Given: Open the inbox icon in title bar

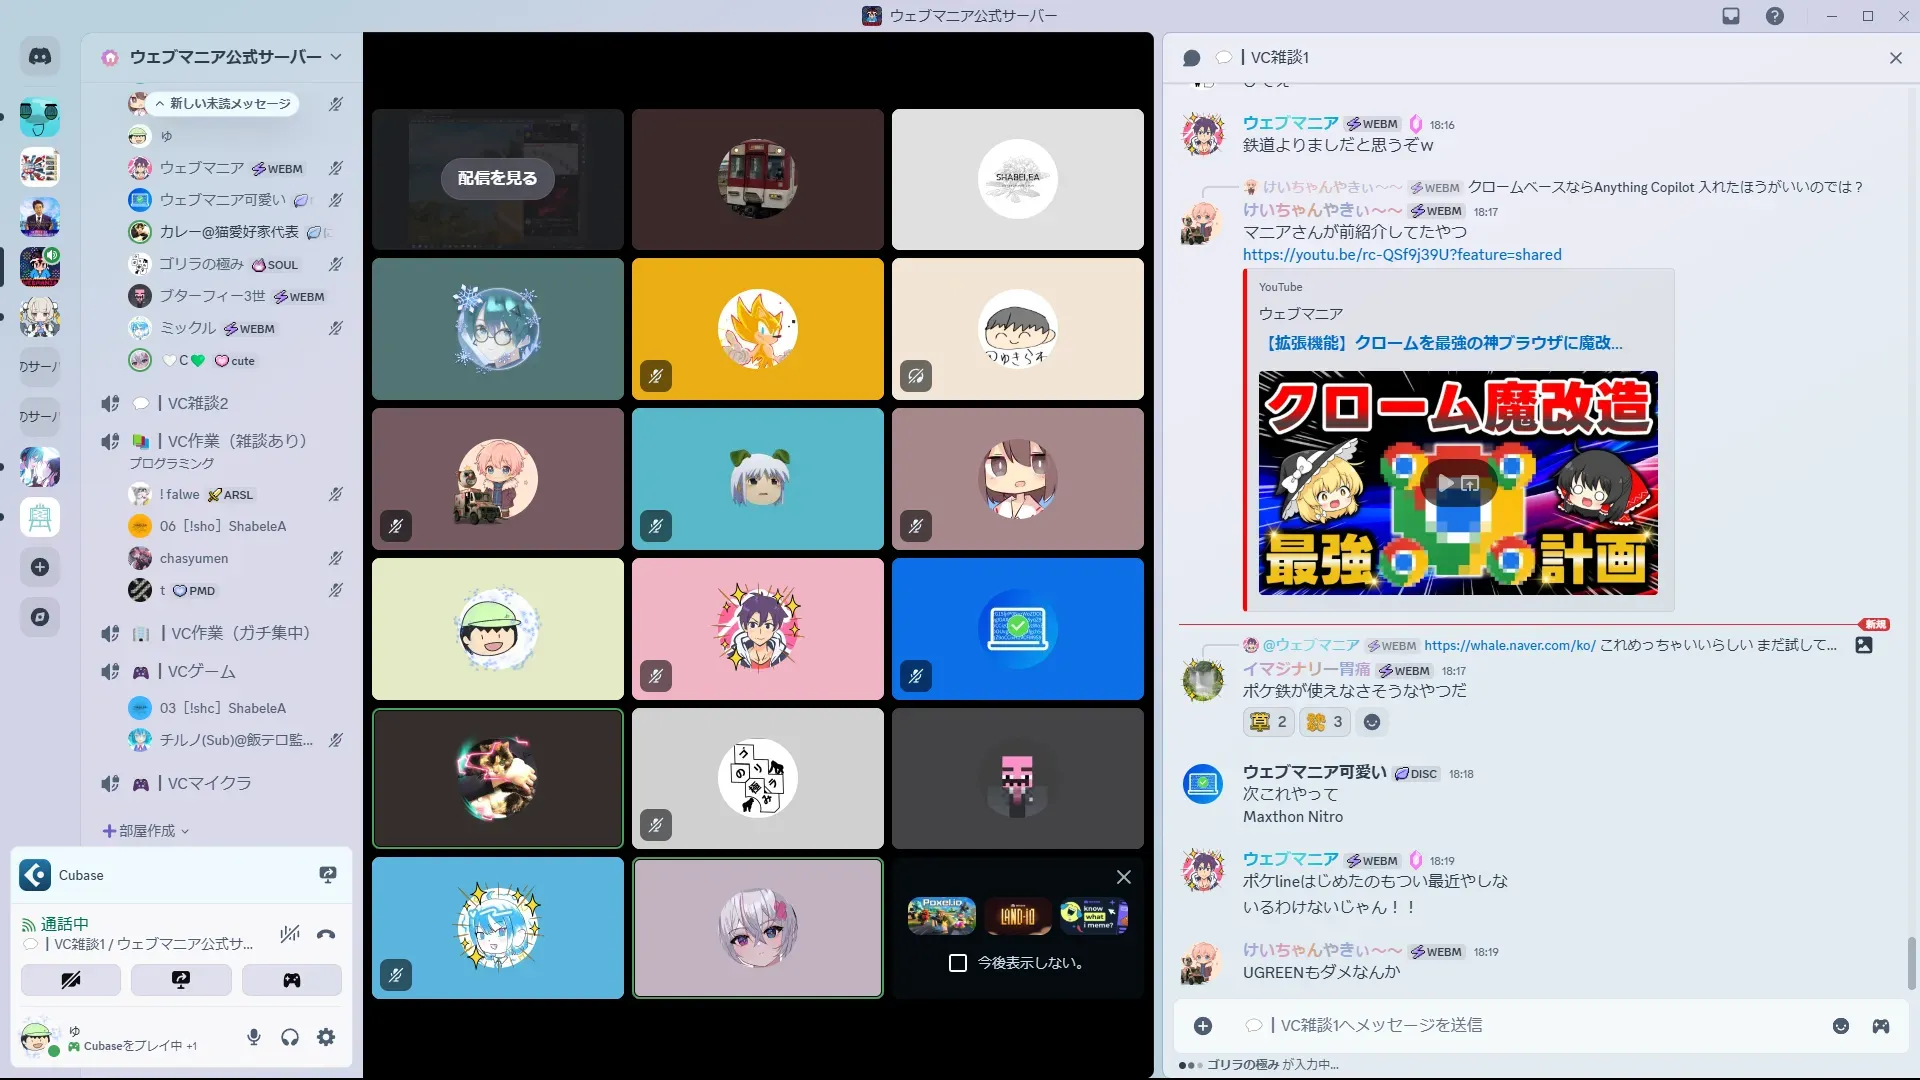Looking at the screenshot, I should click(x=1731, y=16).
